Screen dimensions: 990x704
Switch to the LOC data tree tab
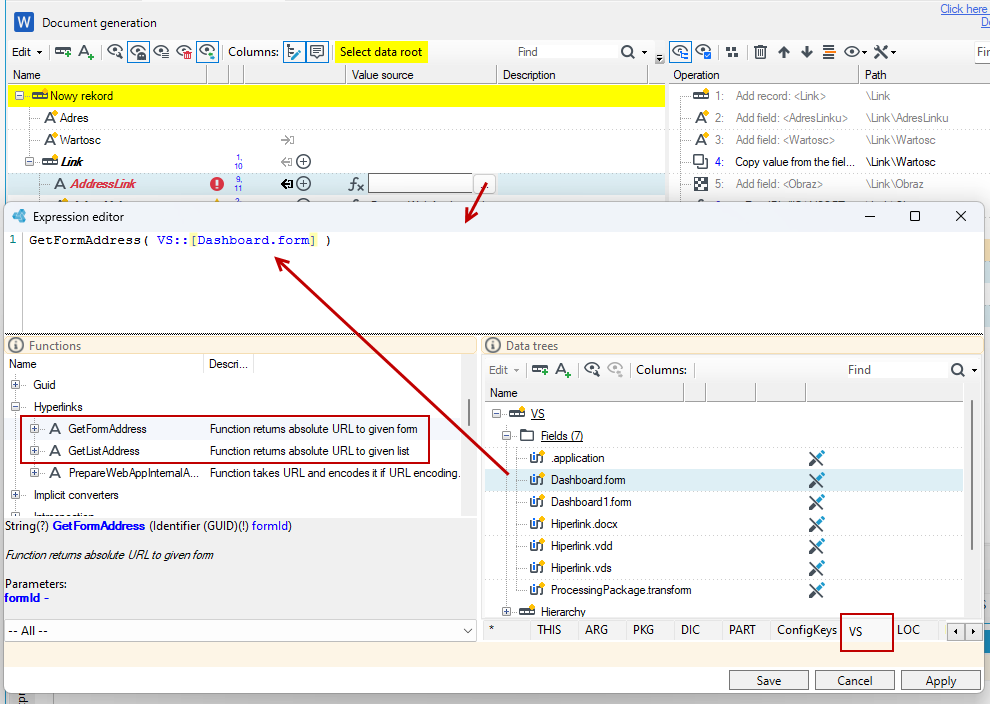908,630
